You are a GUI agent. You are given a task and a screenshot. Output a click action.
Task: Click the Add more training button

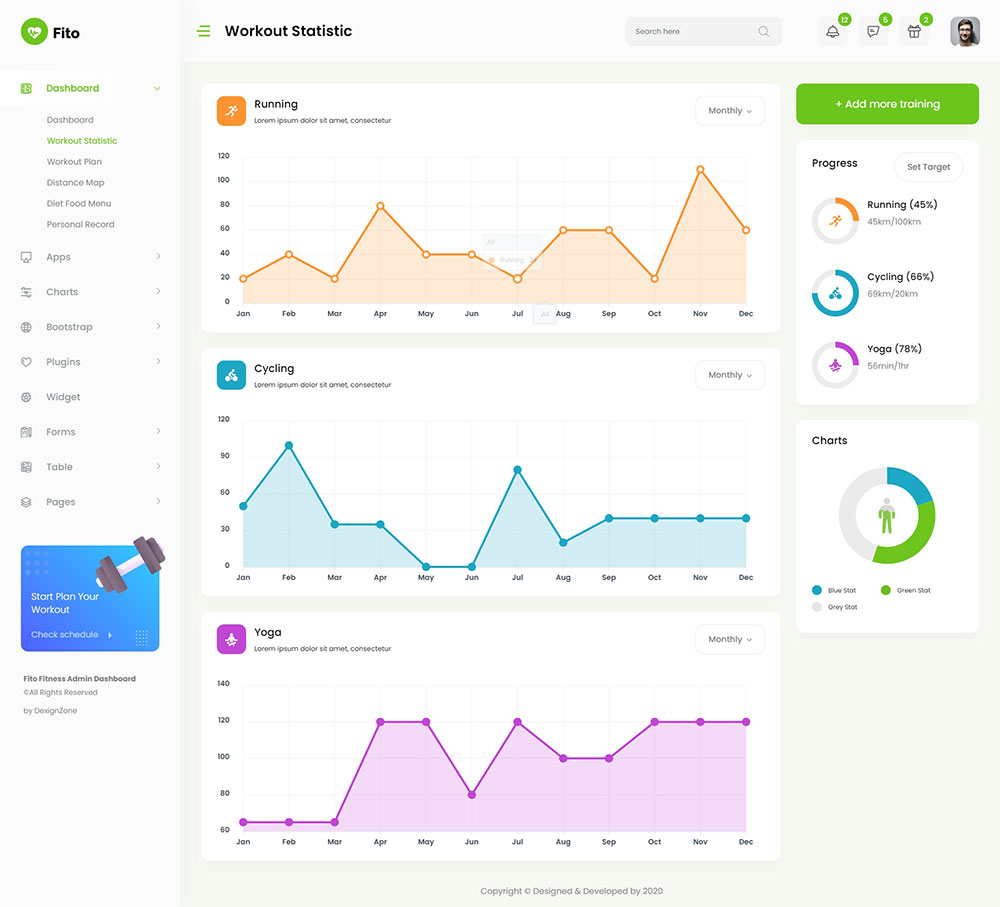887,104
